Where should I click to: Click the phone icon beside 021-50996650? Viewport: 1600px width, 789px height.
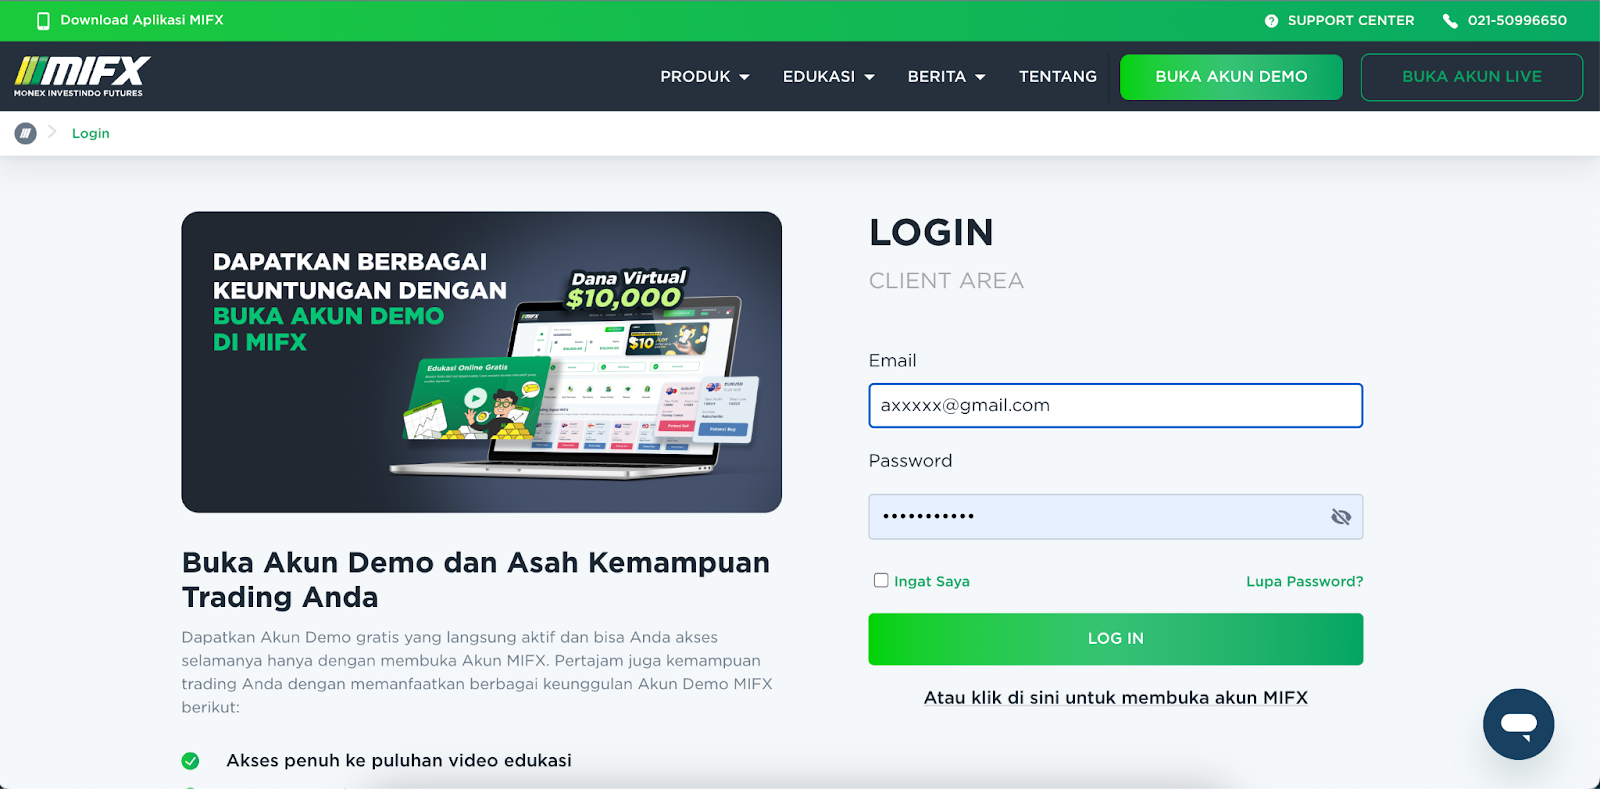click(1449, 21)
